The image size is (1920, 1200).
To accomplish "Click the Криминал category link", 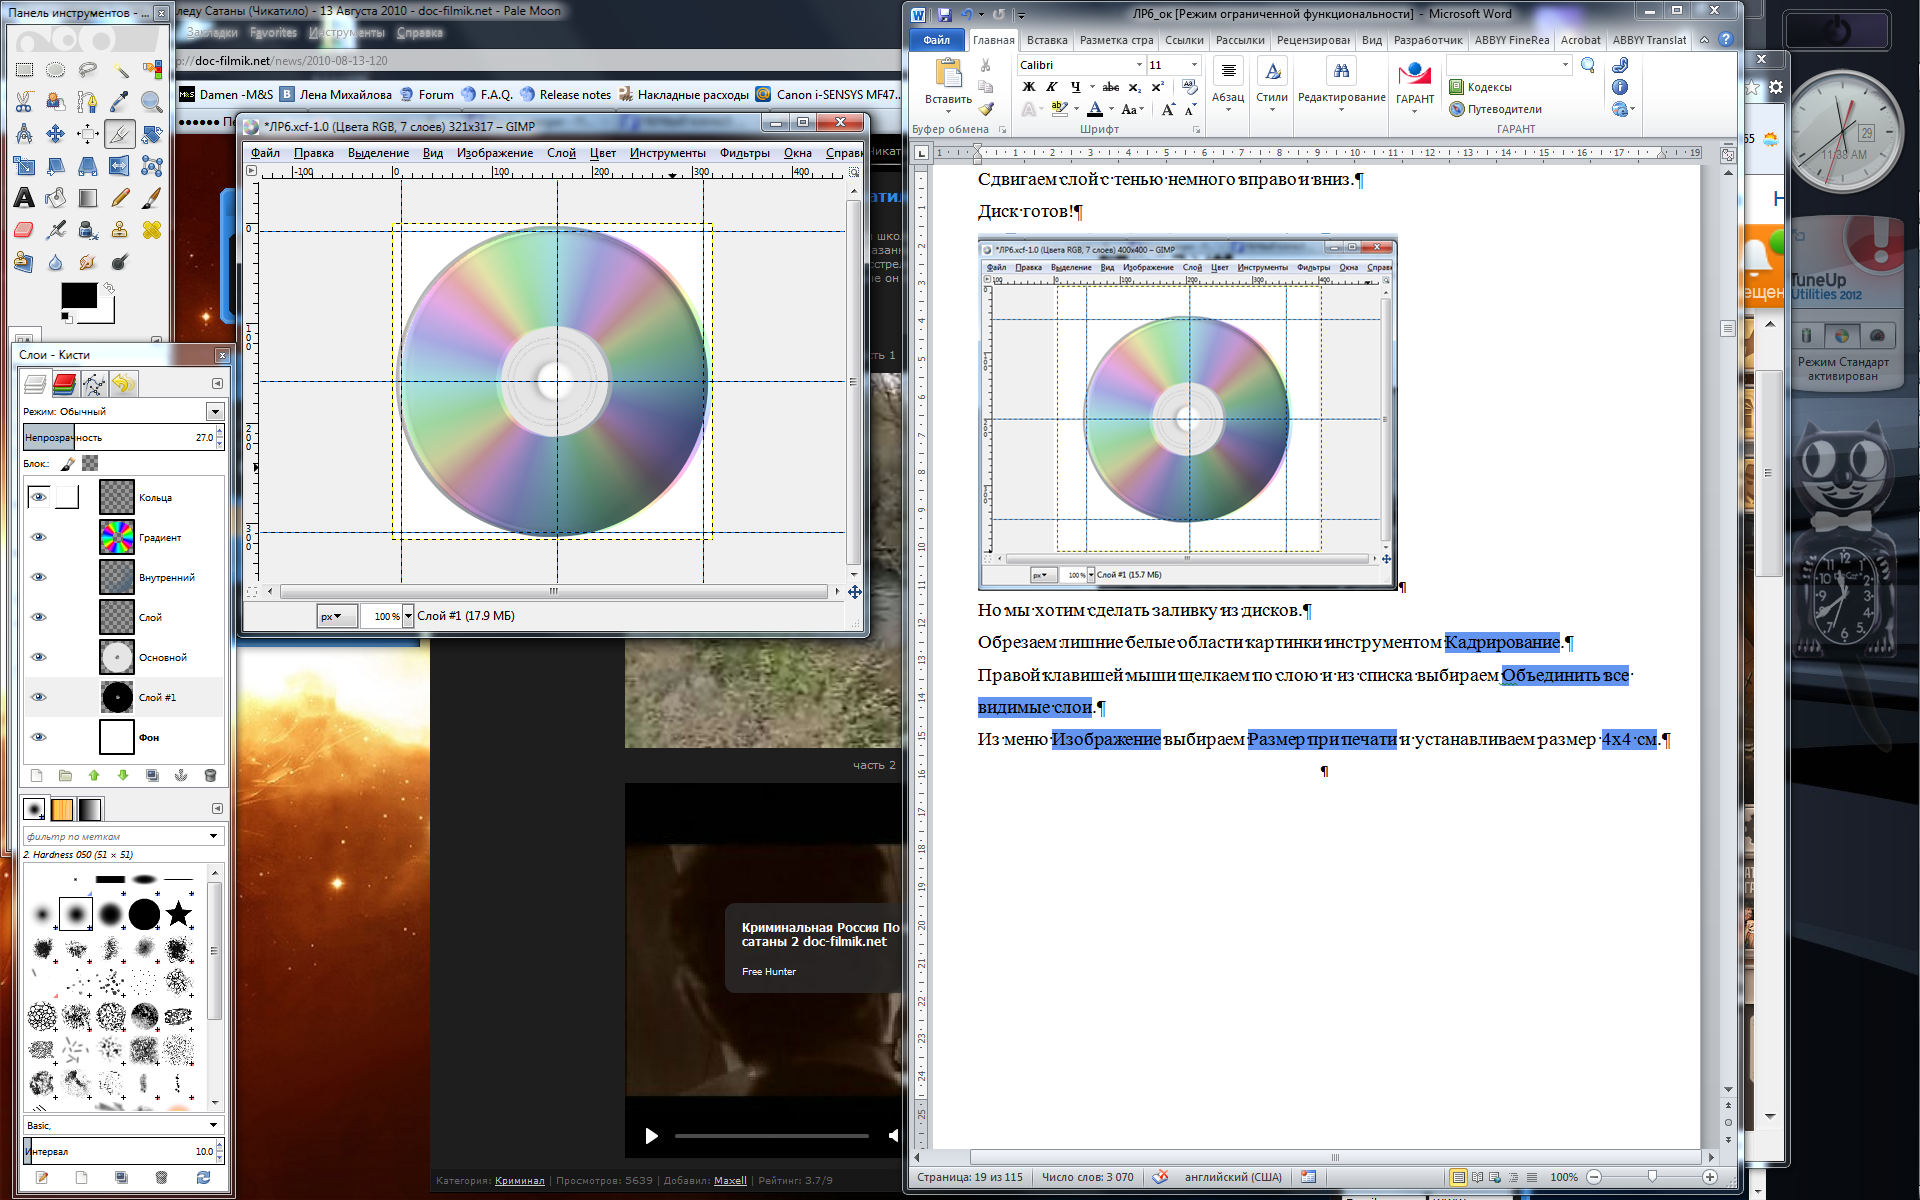I will coord(520,1181).
